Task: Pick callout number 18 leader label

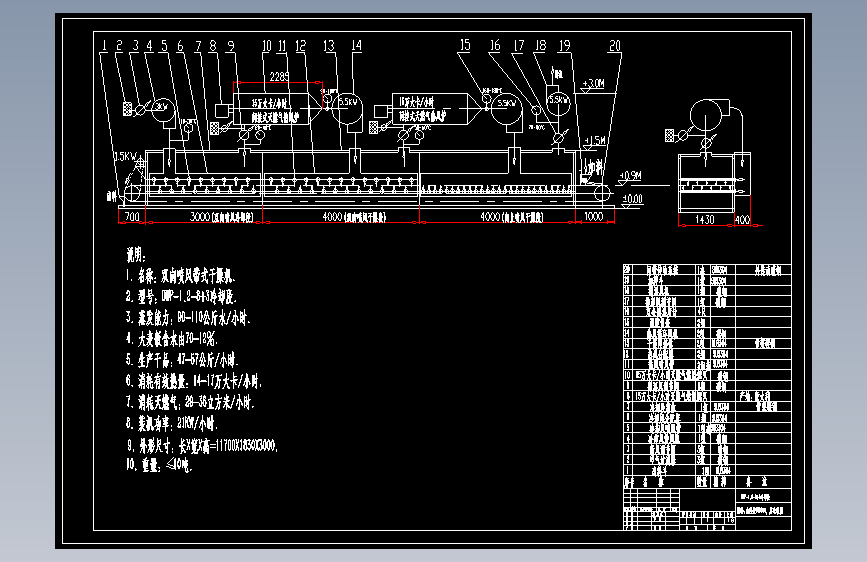Action: click(x=540, y=45)
